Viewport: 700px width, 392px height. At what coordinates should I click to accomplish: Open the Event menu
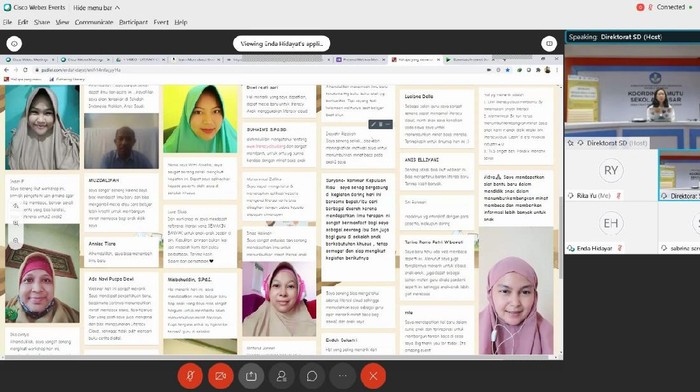point(161,22)
